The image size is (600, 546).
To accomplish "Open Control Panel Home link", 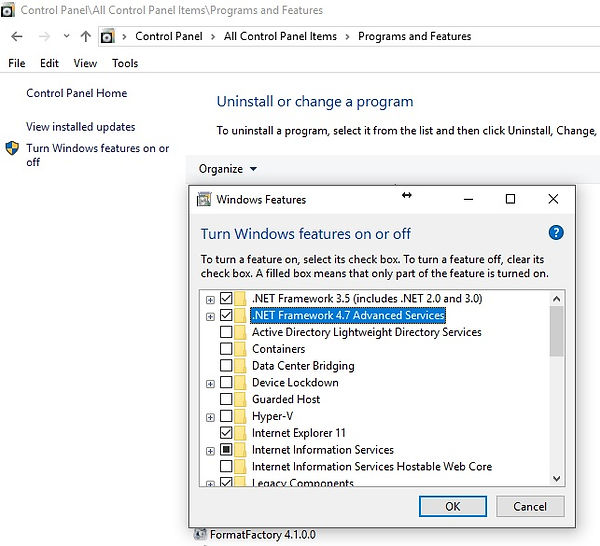I will point(77,93).
